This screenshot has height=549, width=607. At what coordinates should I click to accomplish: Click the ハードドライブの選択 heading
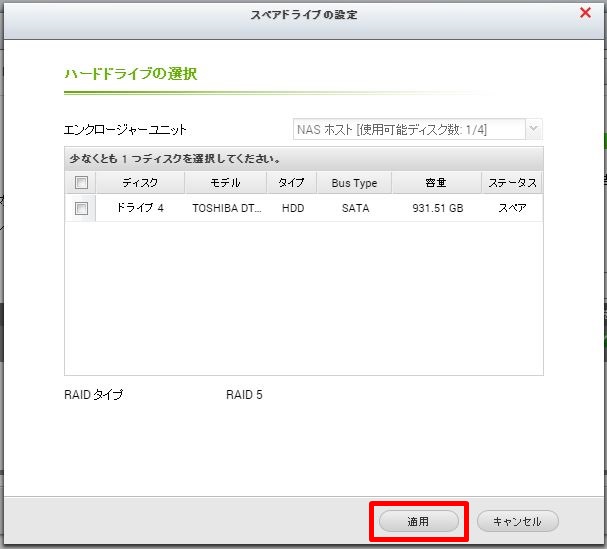[x=131, y=74]
